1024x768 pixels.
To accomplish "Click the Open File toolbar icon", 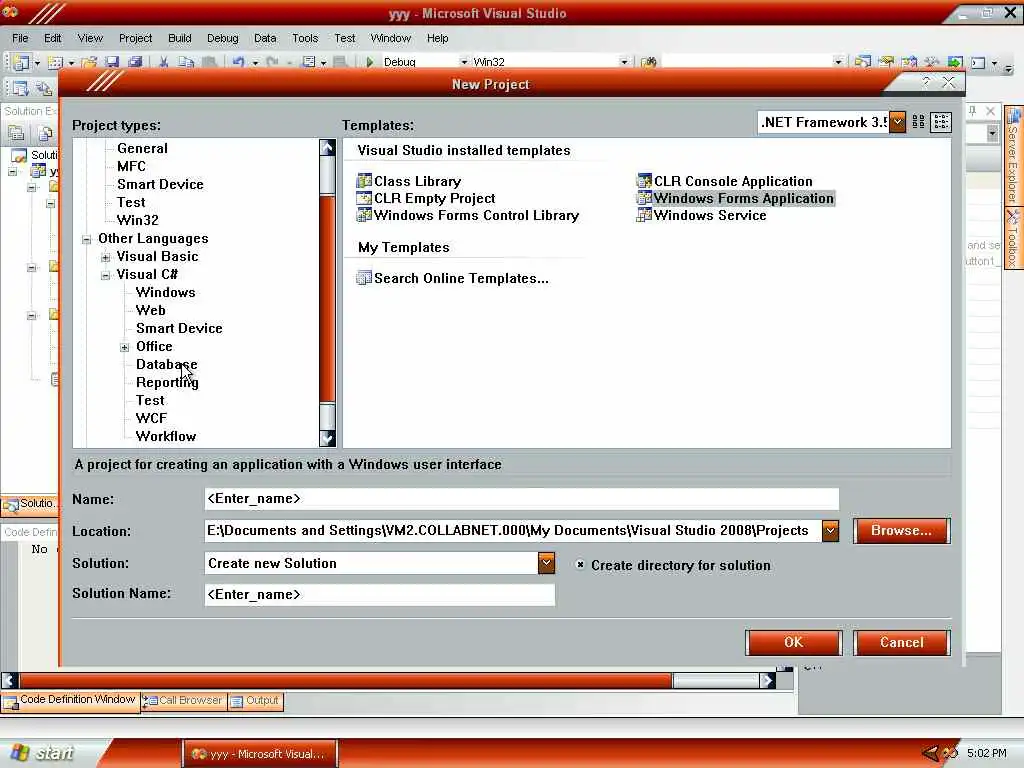I will pyautogui.click(x=89, y=62).
